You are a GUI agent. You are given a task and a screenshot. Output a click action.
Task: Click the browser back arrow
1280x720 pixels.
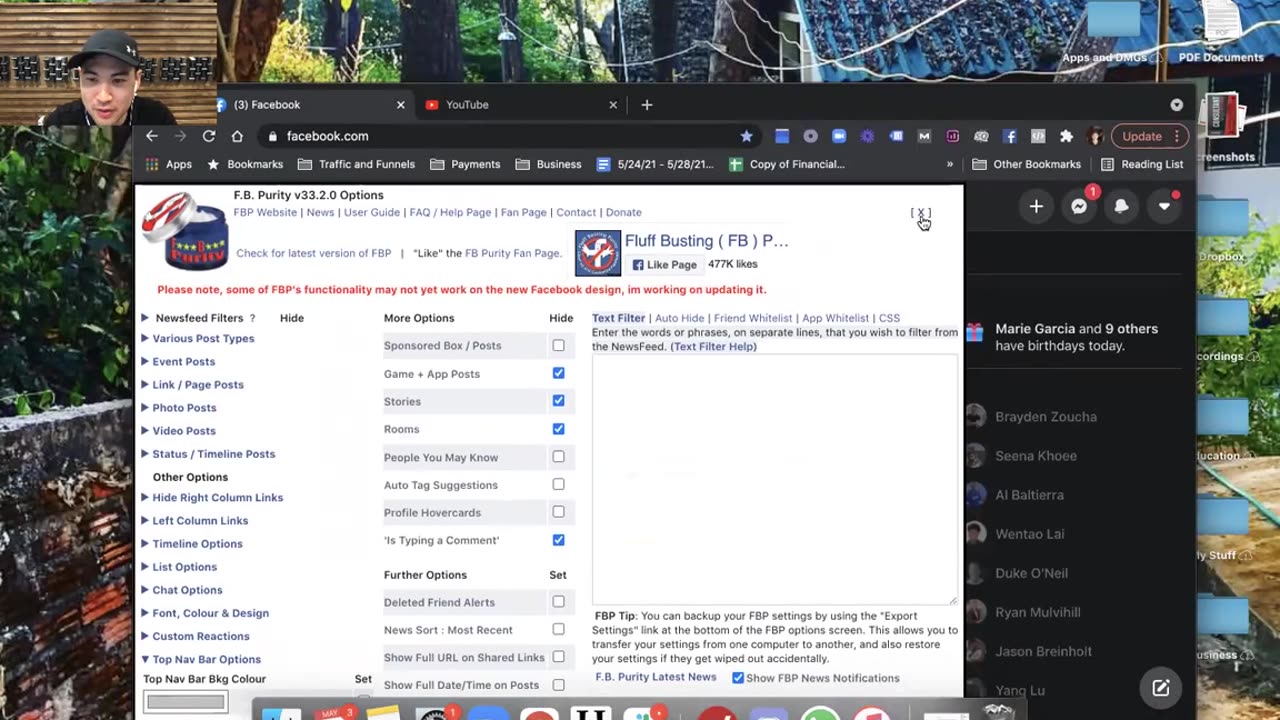[x=152, y=136]
